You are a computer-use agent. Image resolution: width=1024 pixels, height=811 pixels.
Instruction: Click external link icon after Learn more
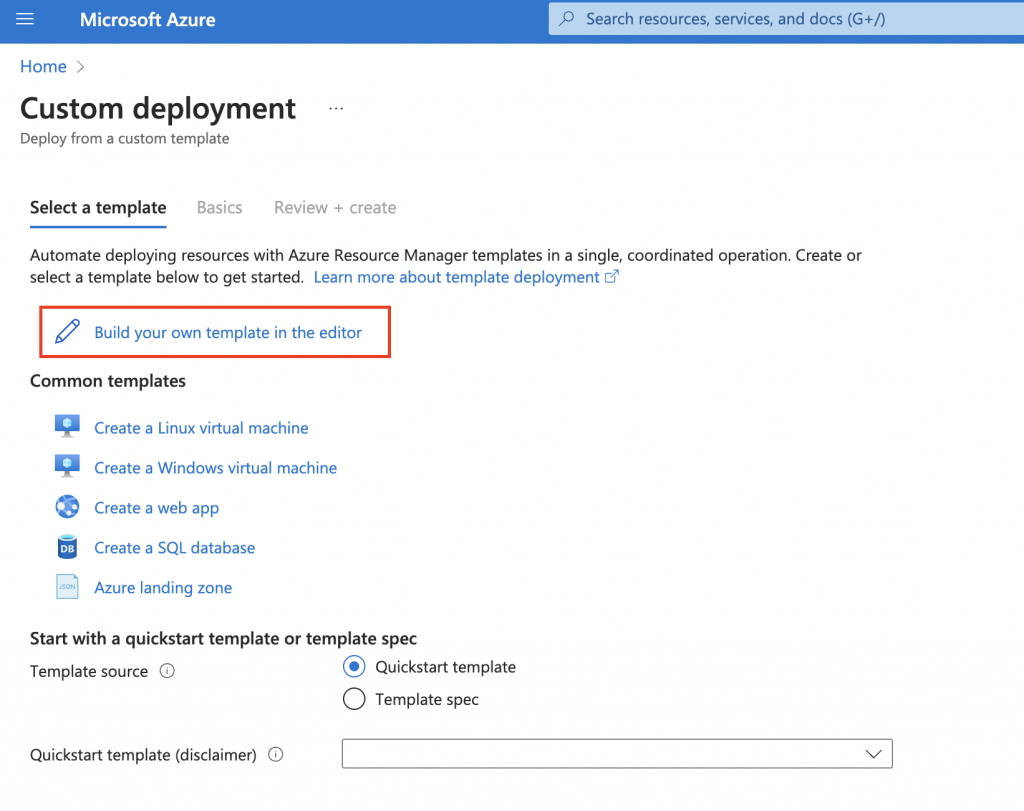tap(611, 277)
